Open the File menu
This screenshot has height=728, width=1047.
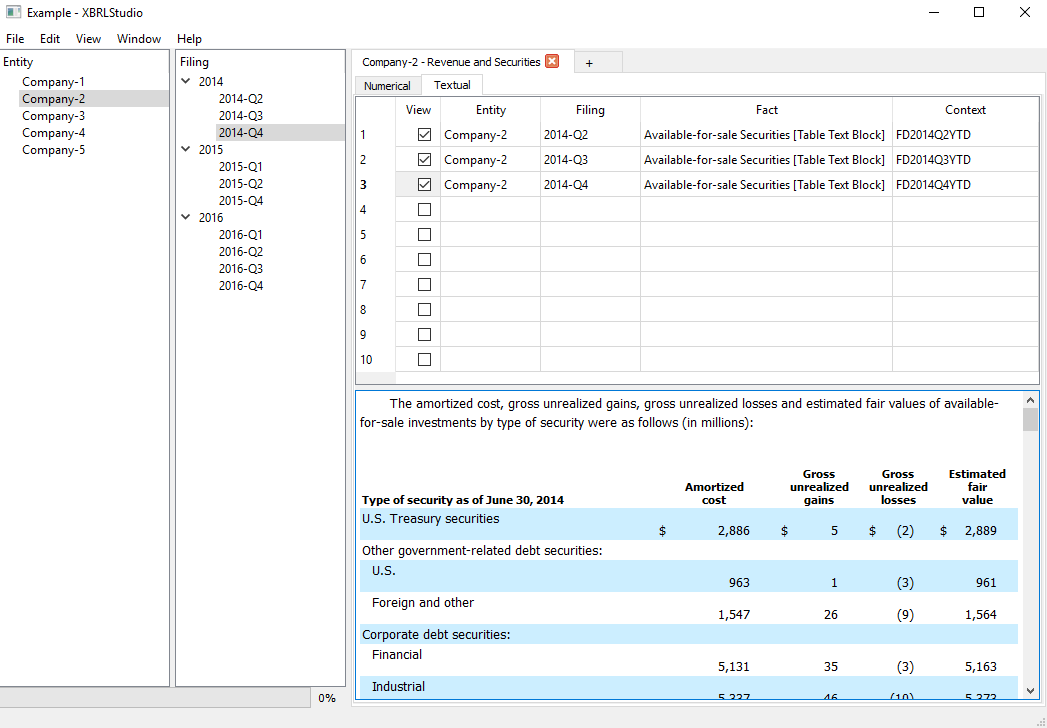coord(15,39)
